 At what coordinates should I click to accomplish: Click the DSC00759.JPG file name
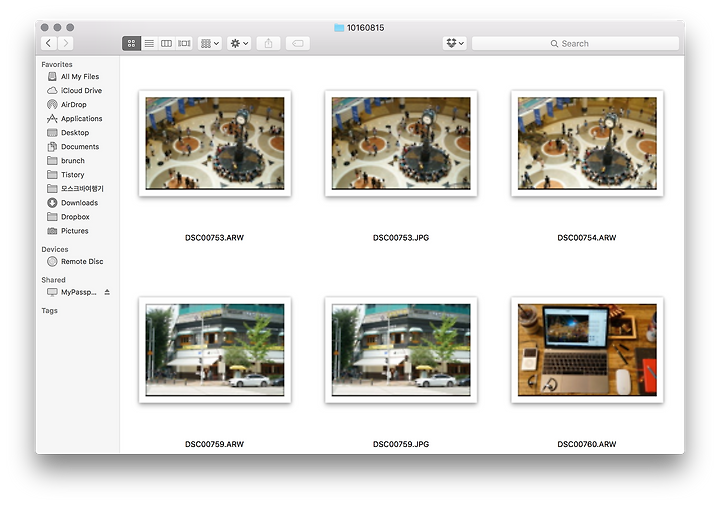point(401,444)
